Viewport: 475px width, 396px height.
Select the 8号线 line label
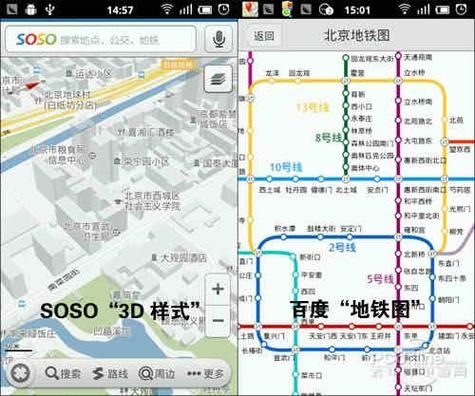(x=329, y=137)
